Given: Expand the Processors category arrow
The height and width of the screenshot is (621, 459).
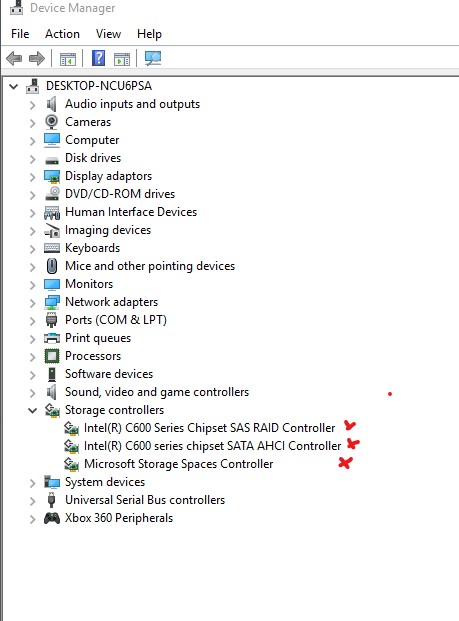Looking at the screenshot, I should tap(32, 357).
